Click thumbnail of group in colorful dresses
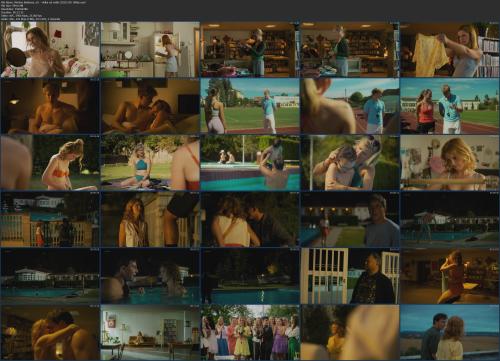Viewport: 500px width, 361px height. [x=250, y=332]
